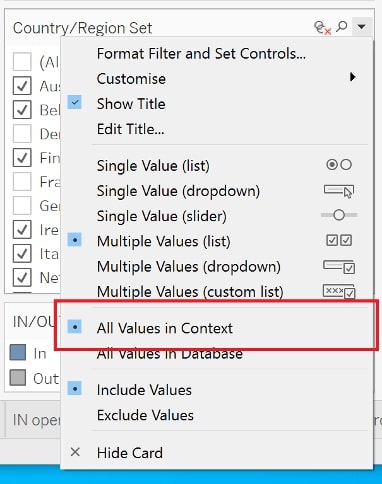Open Format Filter and Set Controls
Image resolution: width=382 pixels, height=484 pixels.
(x=201, y=54)
